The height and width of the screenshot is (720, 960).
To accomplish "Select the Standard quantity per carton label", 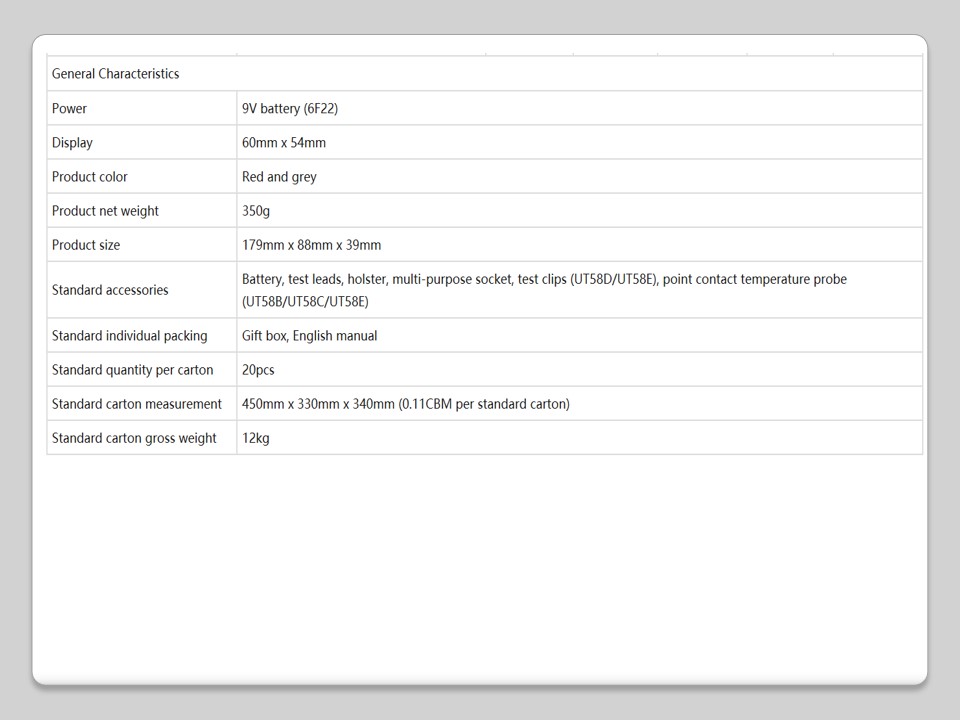I will tap(133, 370).
